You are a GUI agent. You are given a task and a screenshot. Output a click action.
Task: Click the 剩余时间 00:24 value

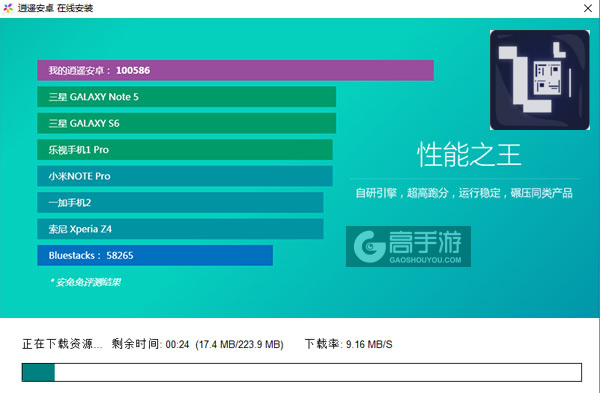tap(150, 344)
